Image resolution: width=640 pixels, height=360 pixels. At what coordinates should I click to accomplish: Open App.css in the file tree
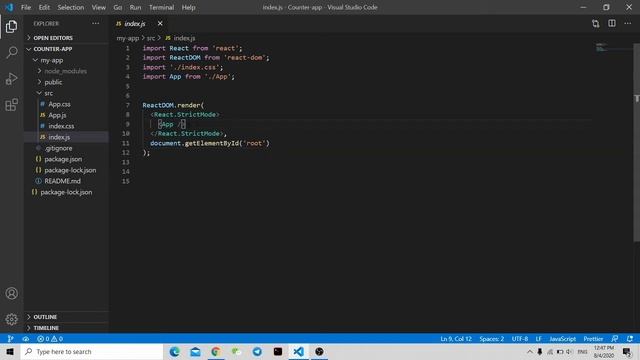tap(67, 104)
